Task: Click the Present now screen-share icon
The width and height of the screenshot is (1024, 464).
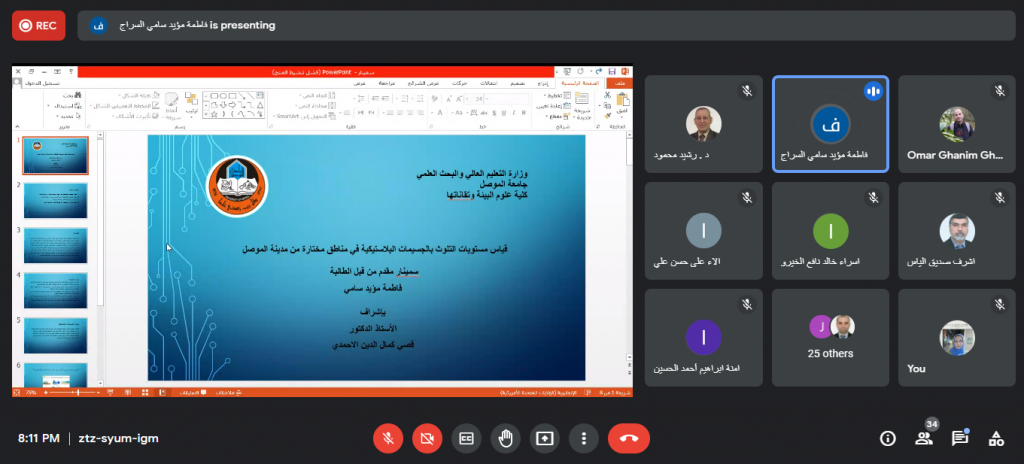Action: tap(545, 438)
